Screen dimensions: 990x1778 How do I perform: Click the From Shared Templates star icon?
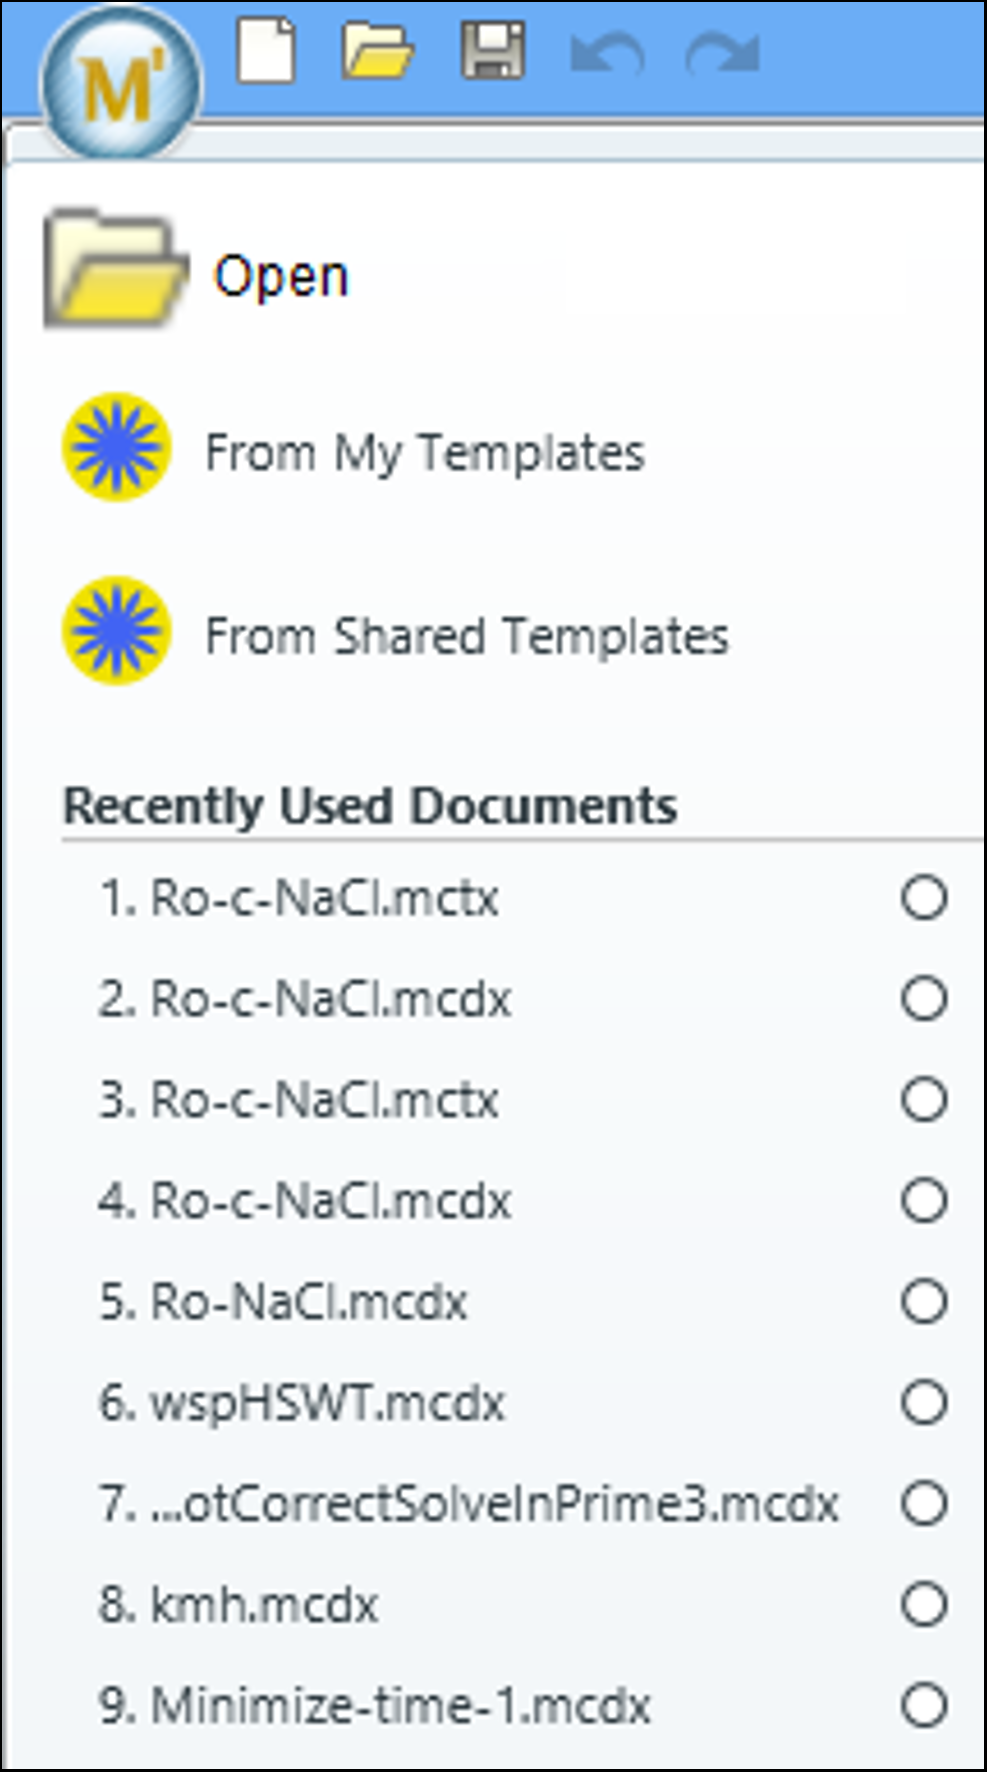point(116,631)
